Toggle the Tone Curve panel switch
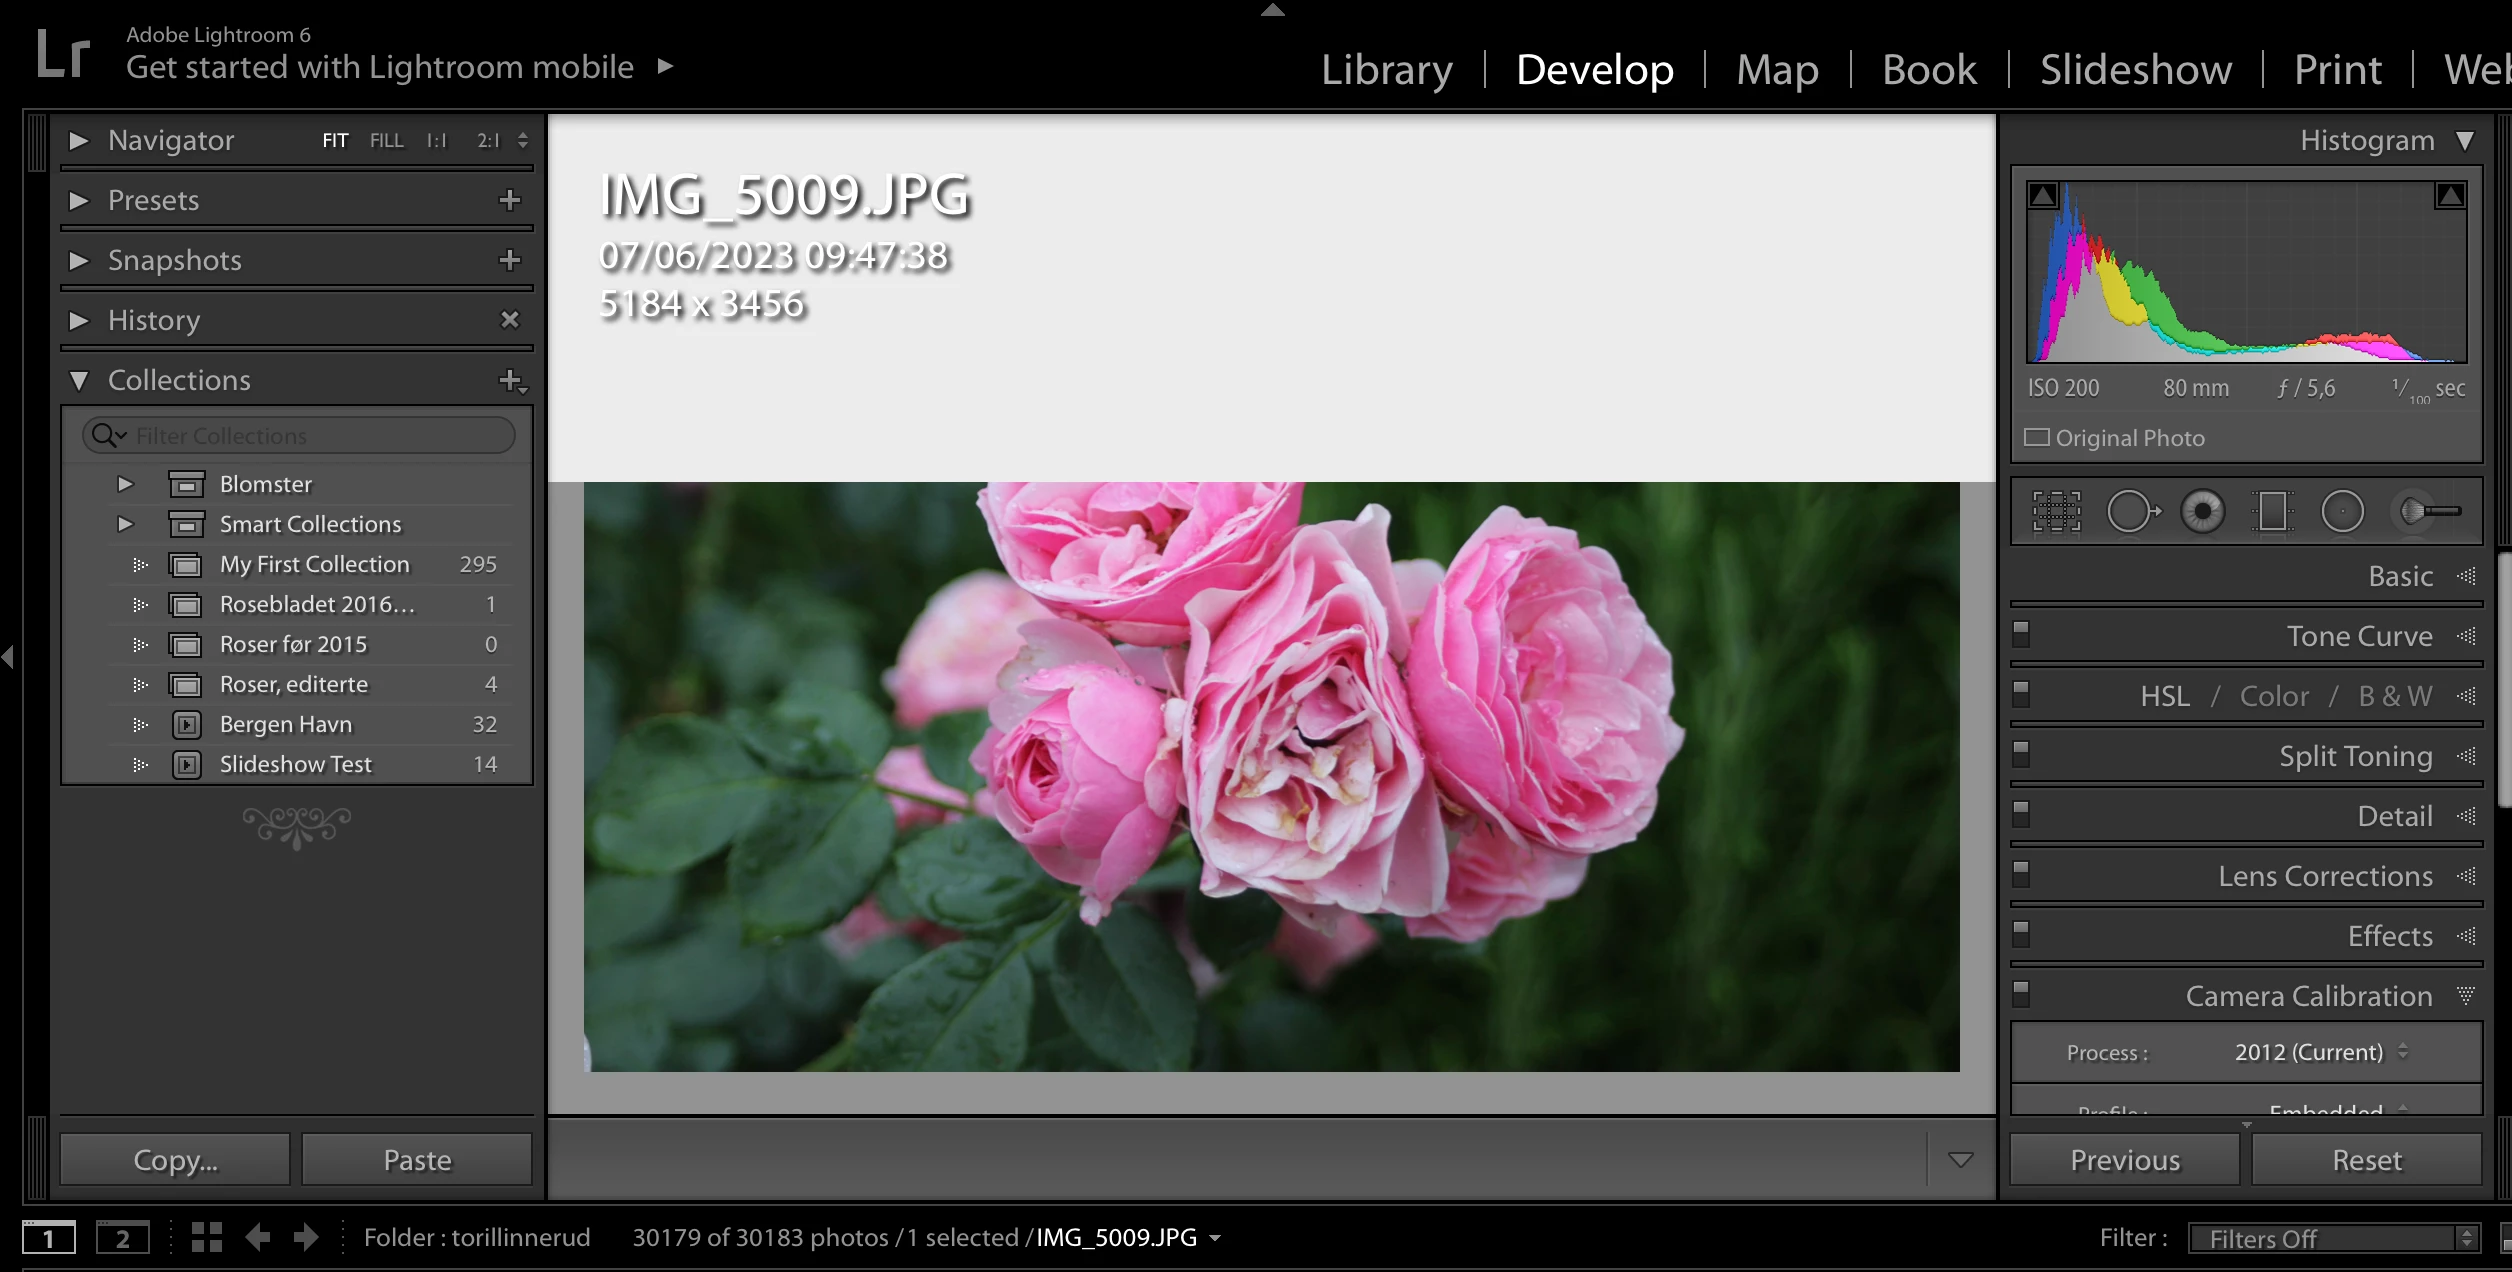Viewport: 2512px width, 1272px height. (2021, 633)
